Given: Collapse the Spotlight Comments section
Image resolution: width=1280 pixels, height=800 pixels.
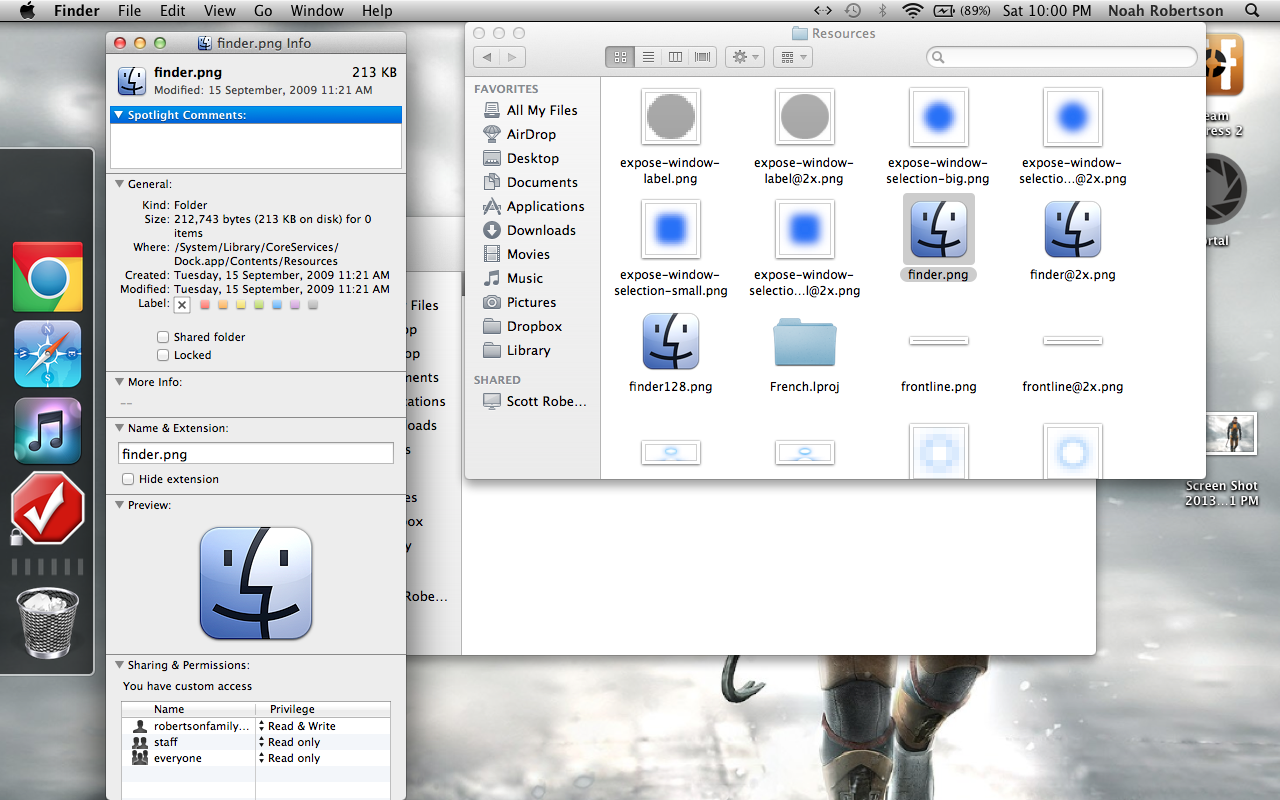Looking at the screenshot, I should [119, 115].
